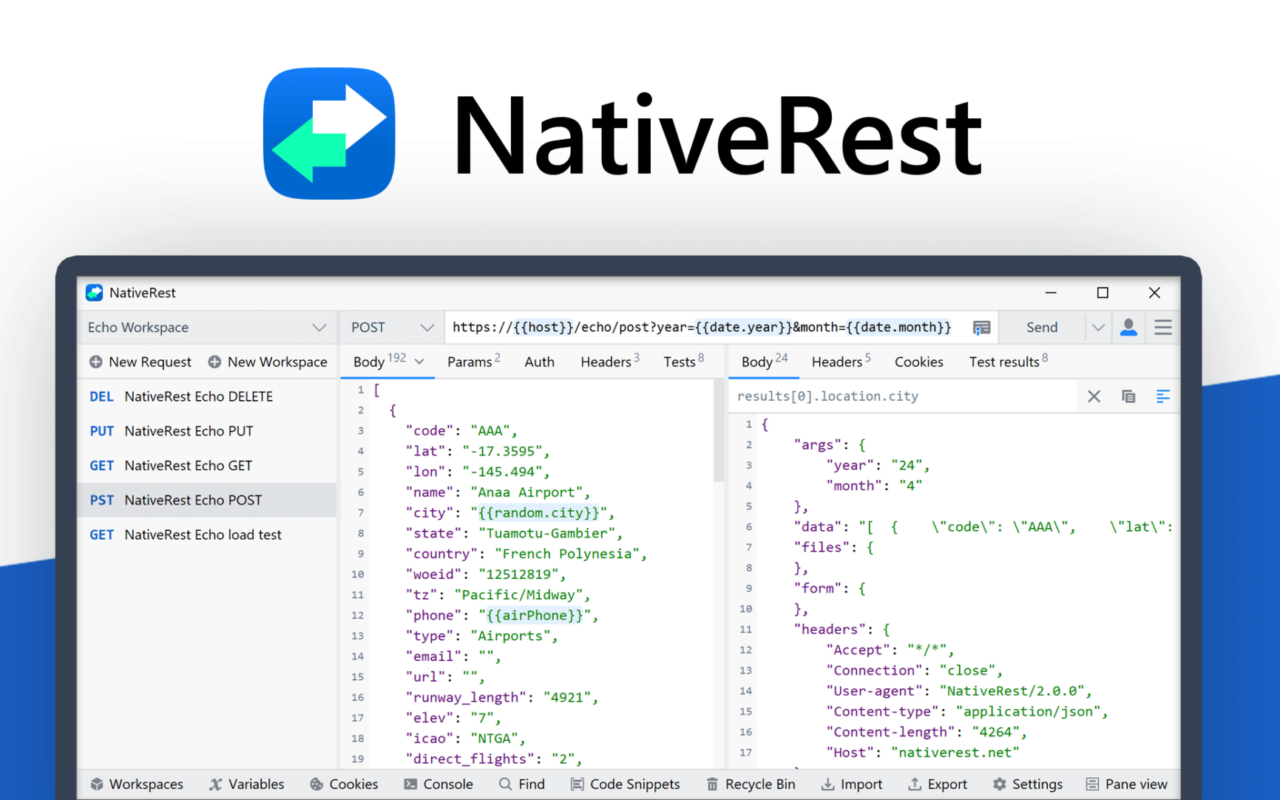
Task: Open Cookies from bottom bar
Action: [344, 784]
